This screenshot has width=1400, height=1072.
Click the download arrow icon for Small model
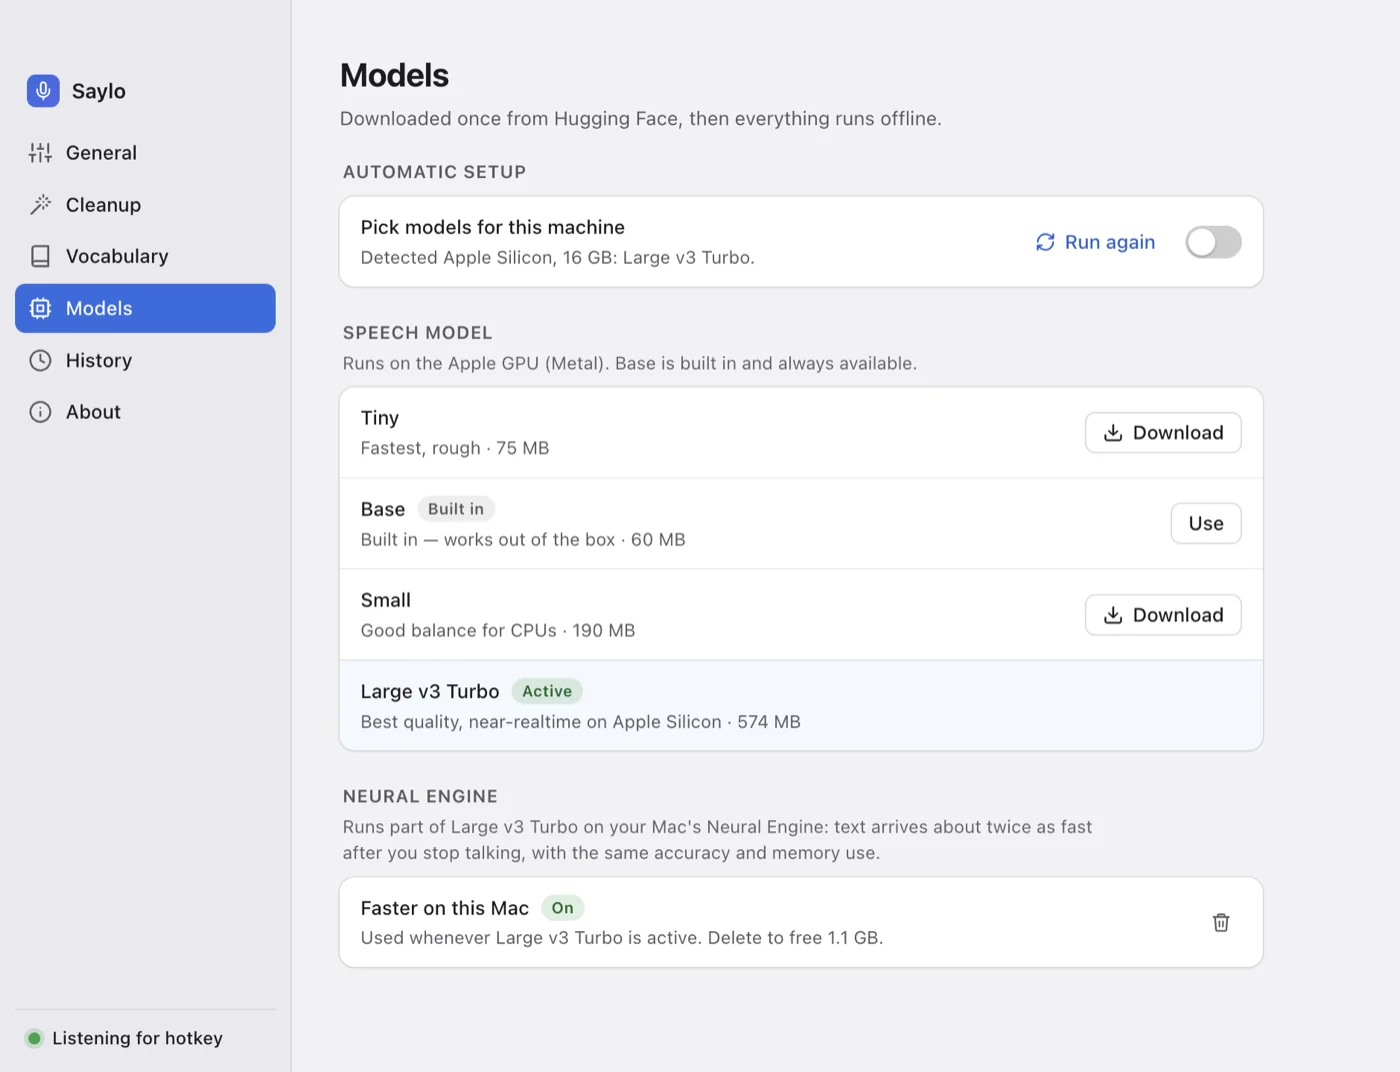coord(1113,615)
